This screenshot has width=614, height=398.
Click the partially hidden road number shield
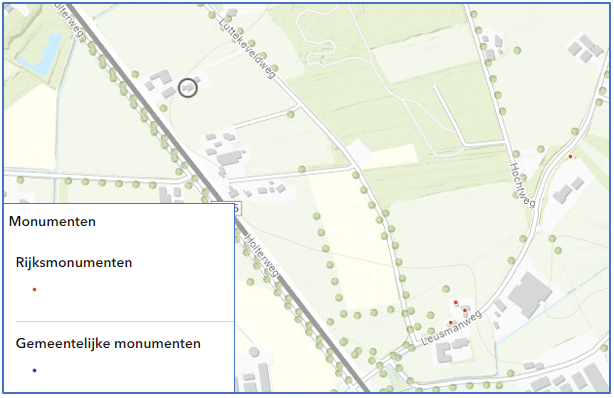237,208
